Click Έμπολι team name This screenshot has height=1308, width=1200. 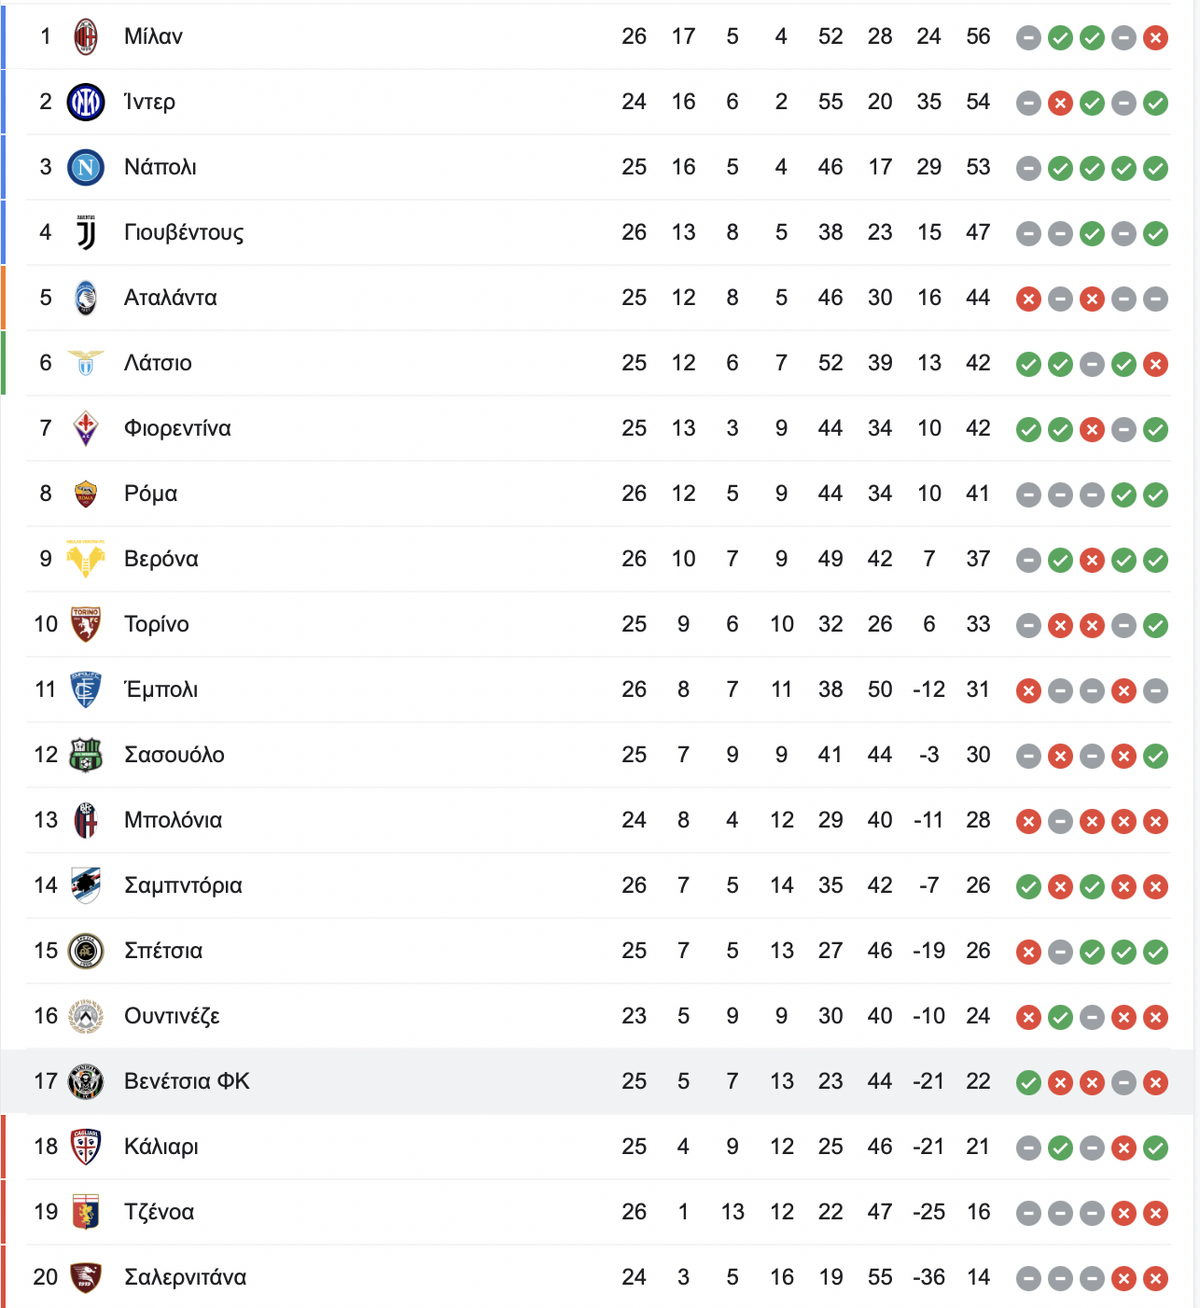[161, 690]
